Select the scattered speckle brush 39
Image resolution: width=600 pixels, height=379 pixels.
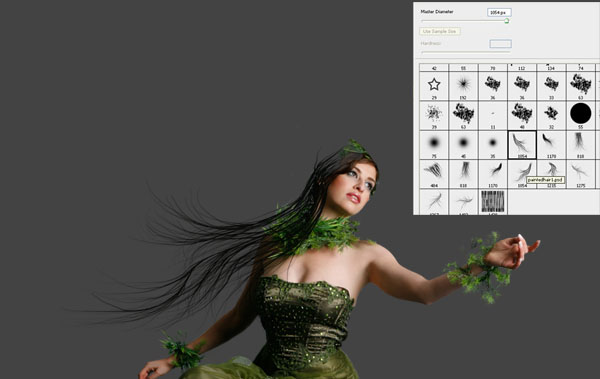click(x=434, y=116)
